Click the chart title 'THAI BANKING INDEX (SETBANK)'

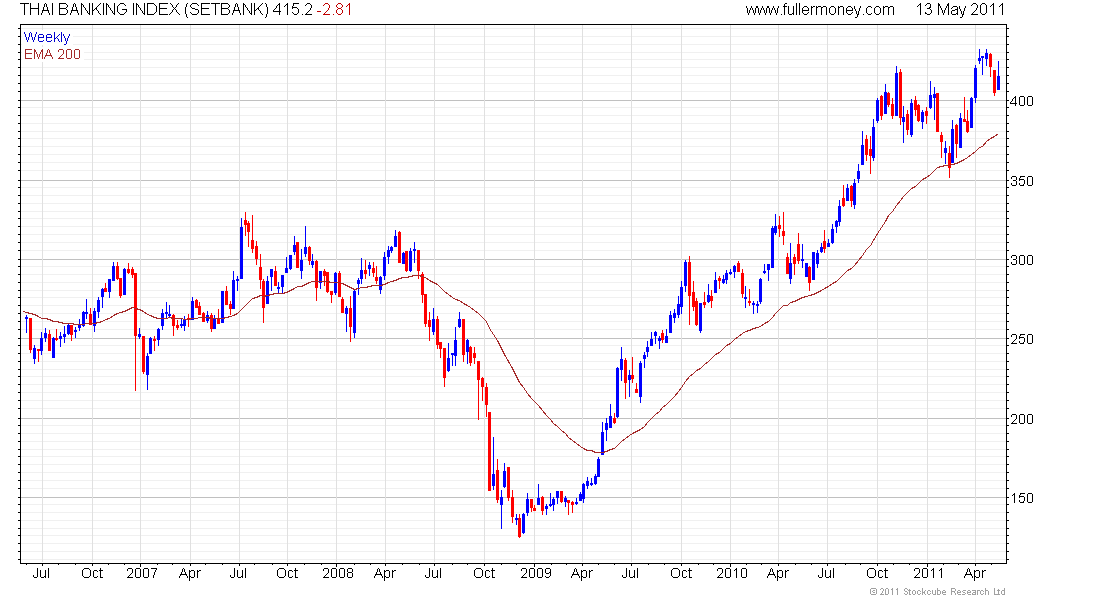pyautogui.click(x=143, y=10)
